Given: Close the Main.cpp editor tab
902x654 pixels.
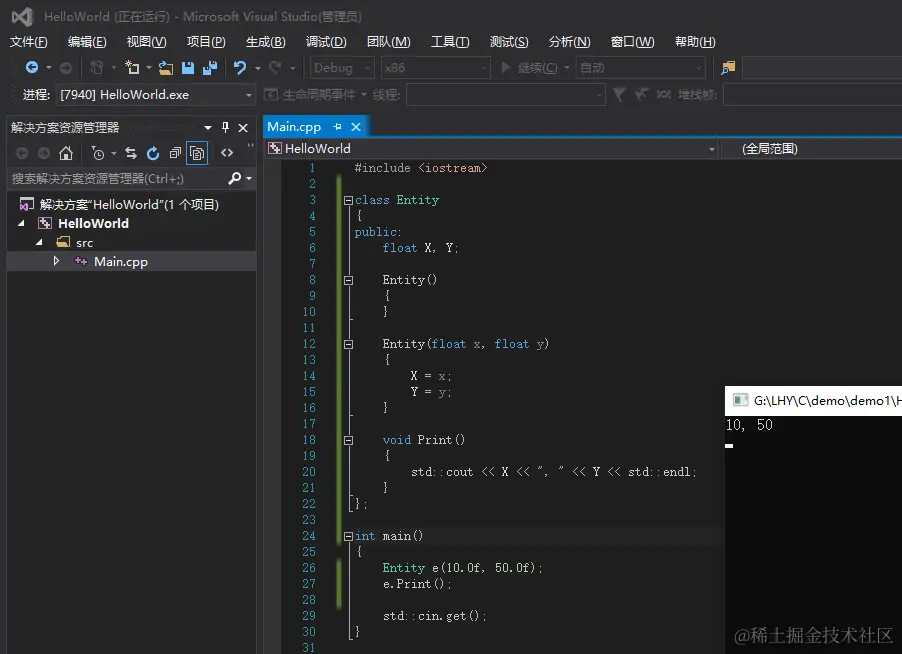Looking at the screenshot, I should click(356, 127).
